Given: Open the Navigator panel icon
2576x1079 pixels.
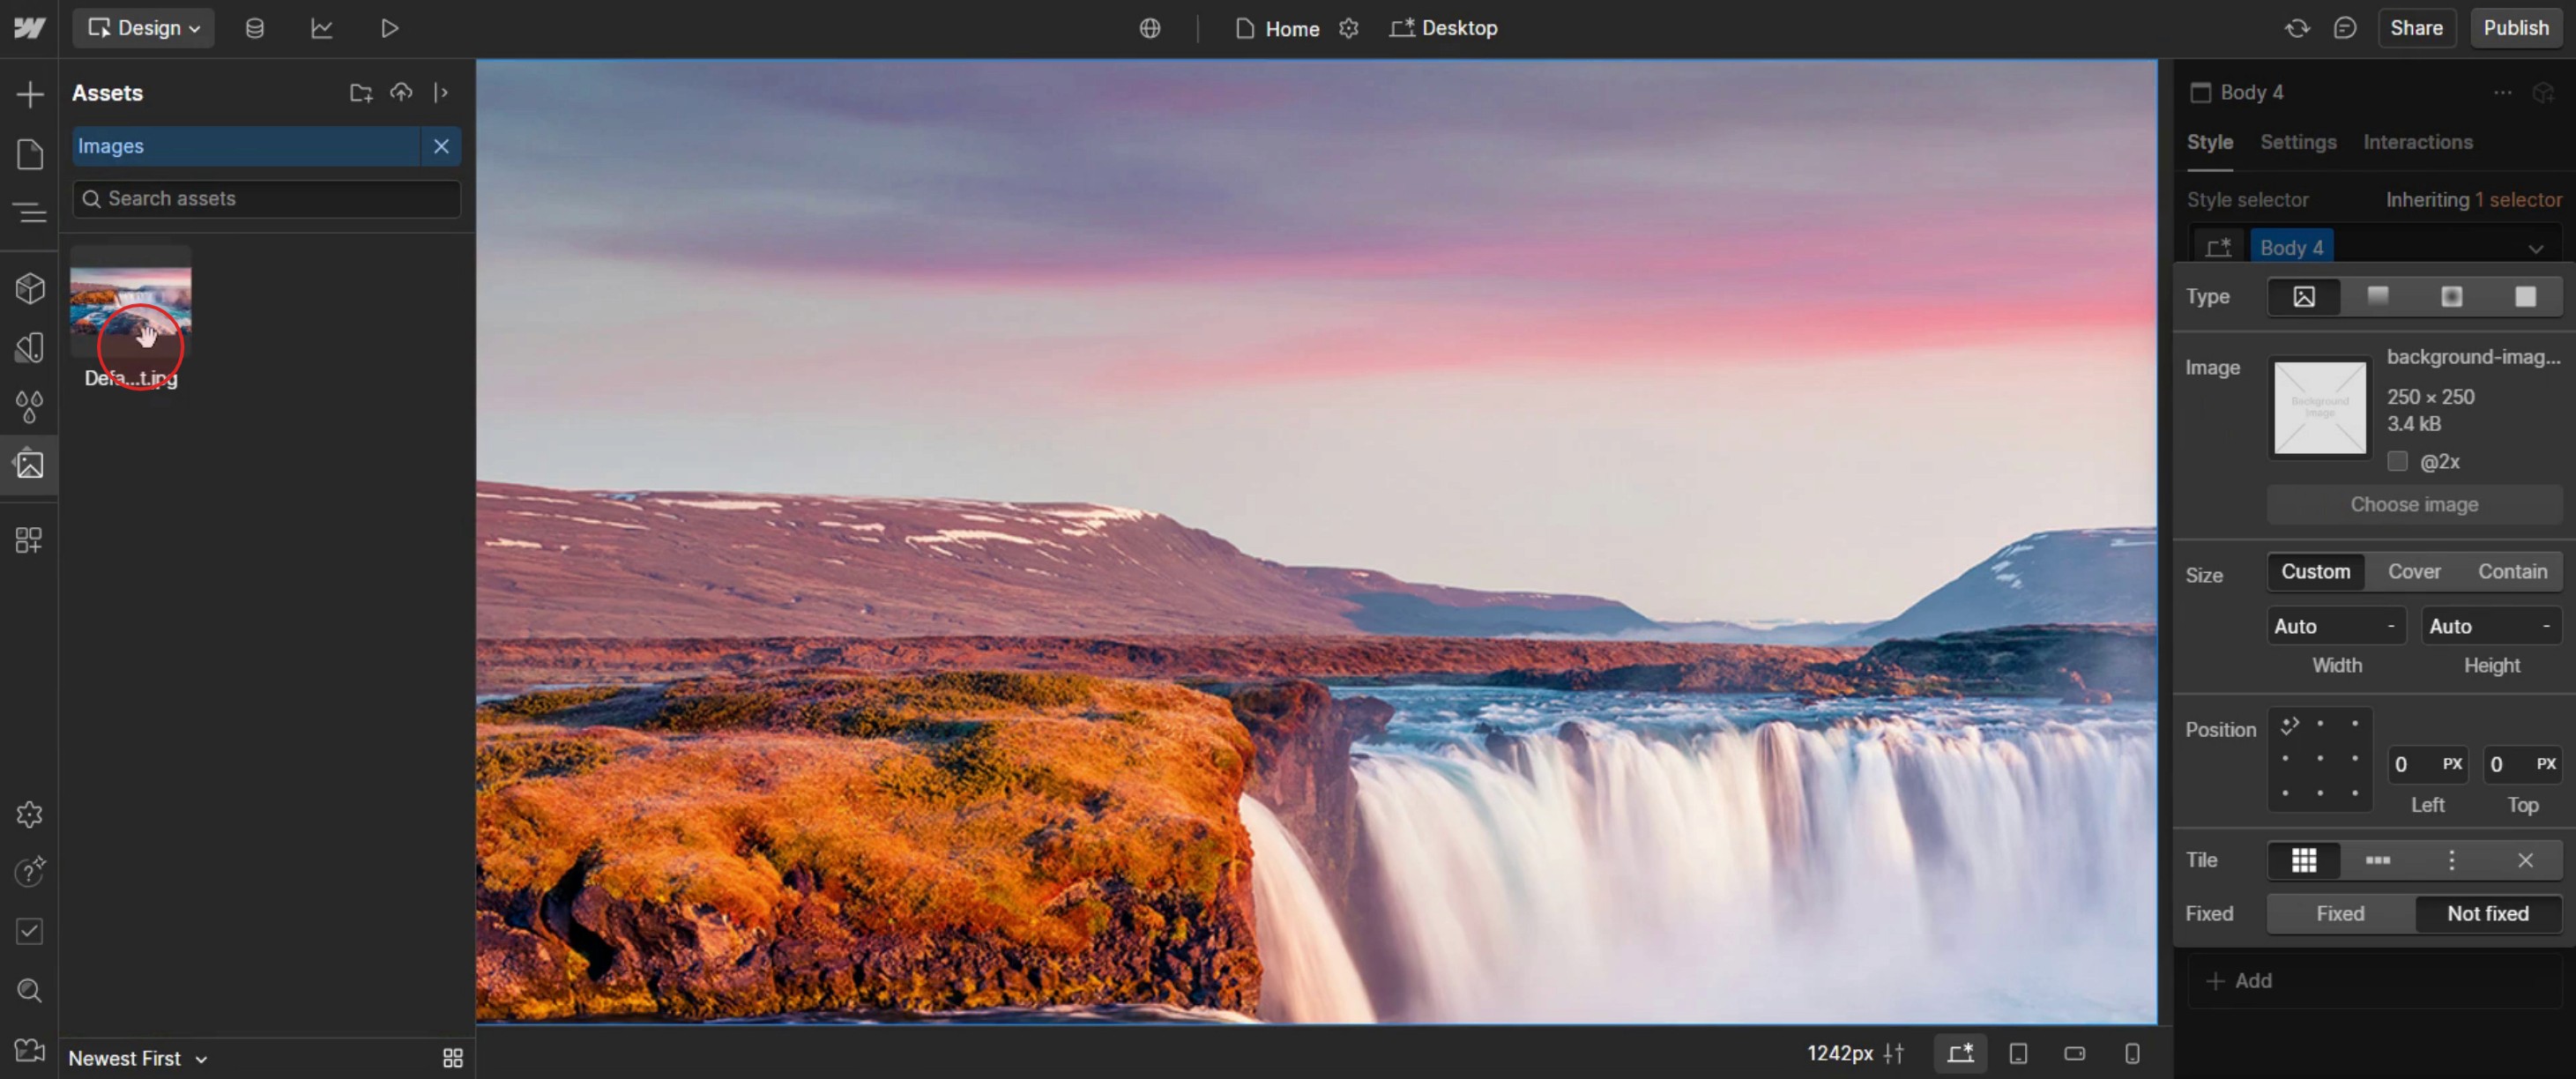Looking at the screenshot, I should [x=30, y=212].
